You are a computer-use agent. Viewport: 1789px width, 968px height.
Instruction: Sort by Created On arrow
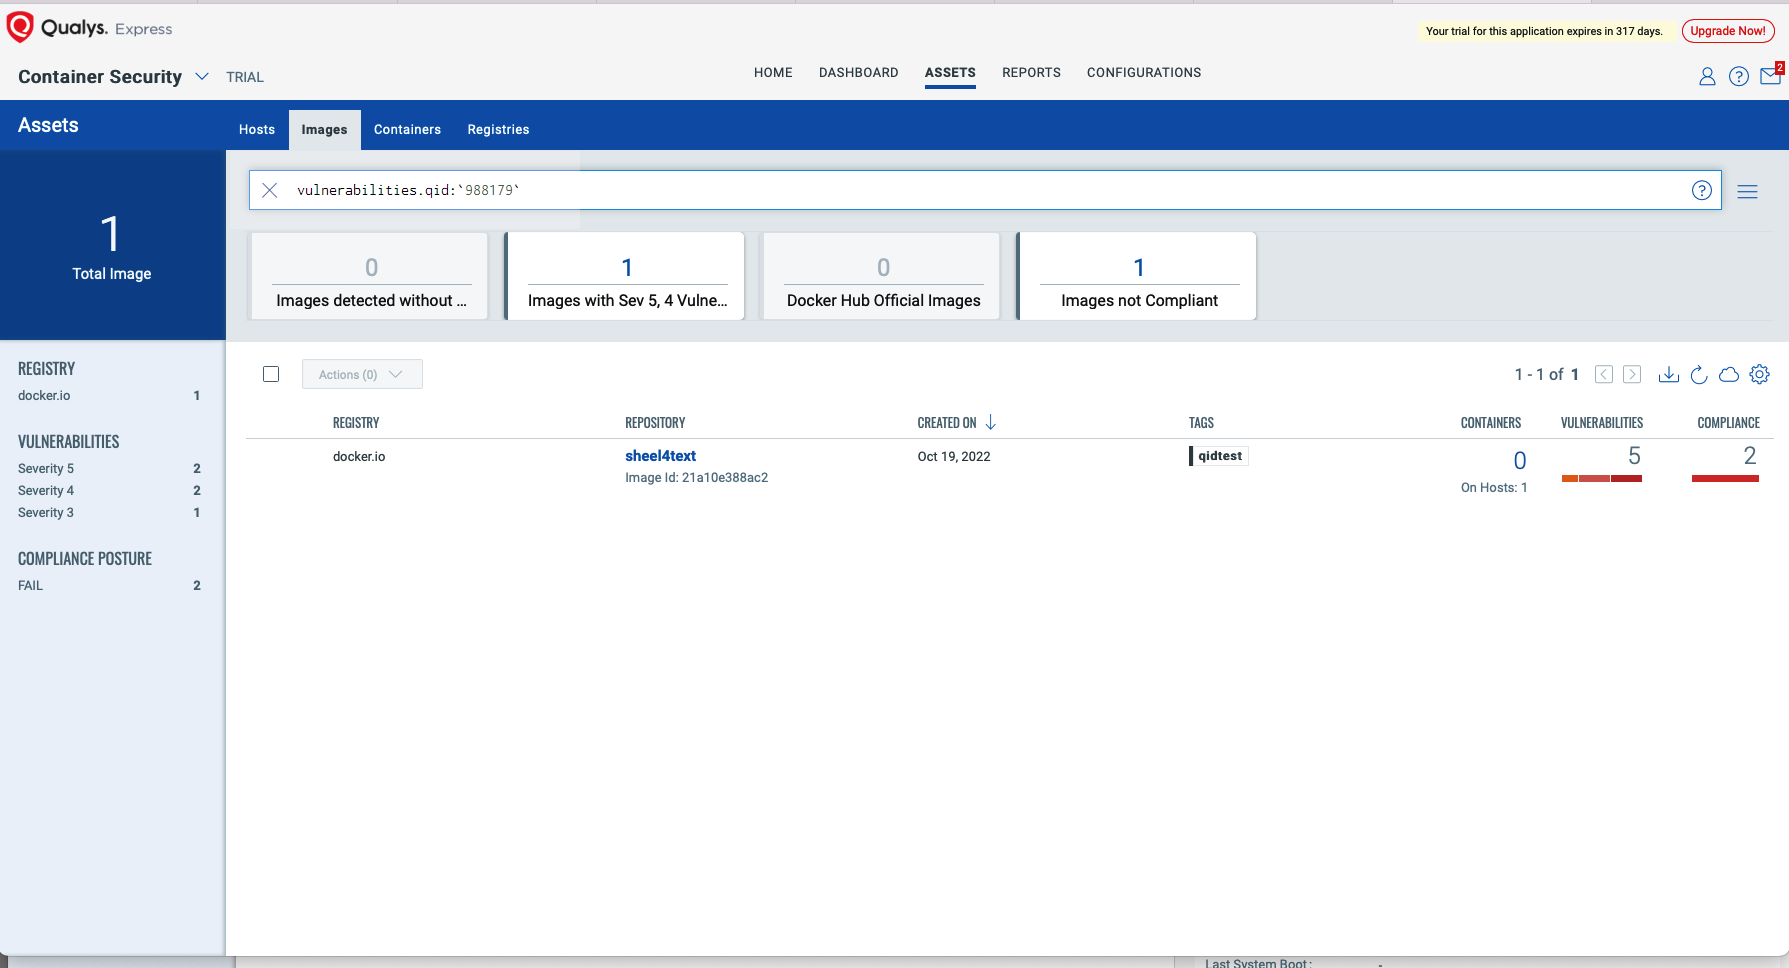990,423
